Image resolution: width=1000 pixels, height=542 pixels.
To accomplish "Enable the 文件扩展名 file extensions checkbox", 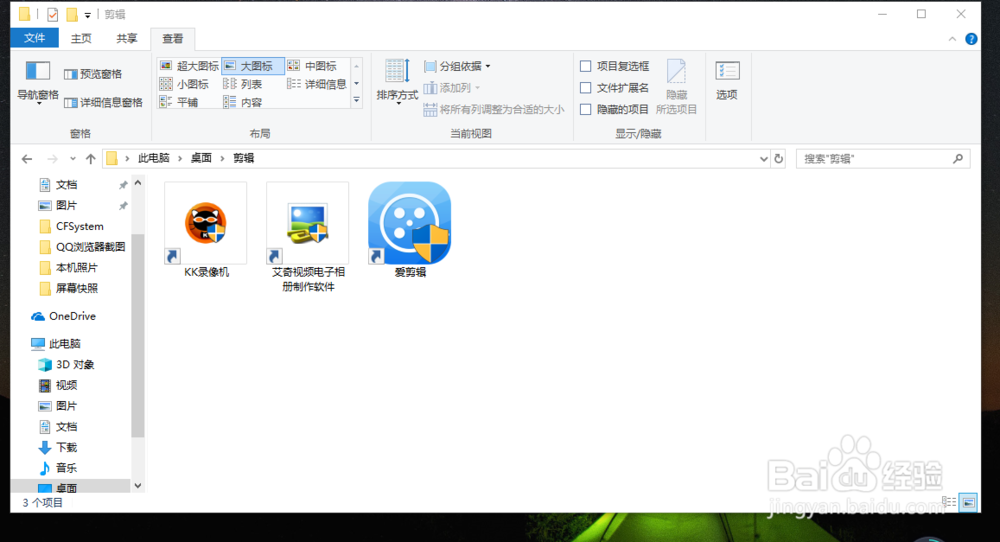I will 585,88.
